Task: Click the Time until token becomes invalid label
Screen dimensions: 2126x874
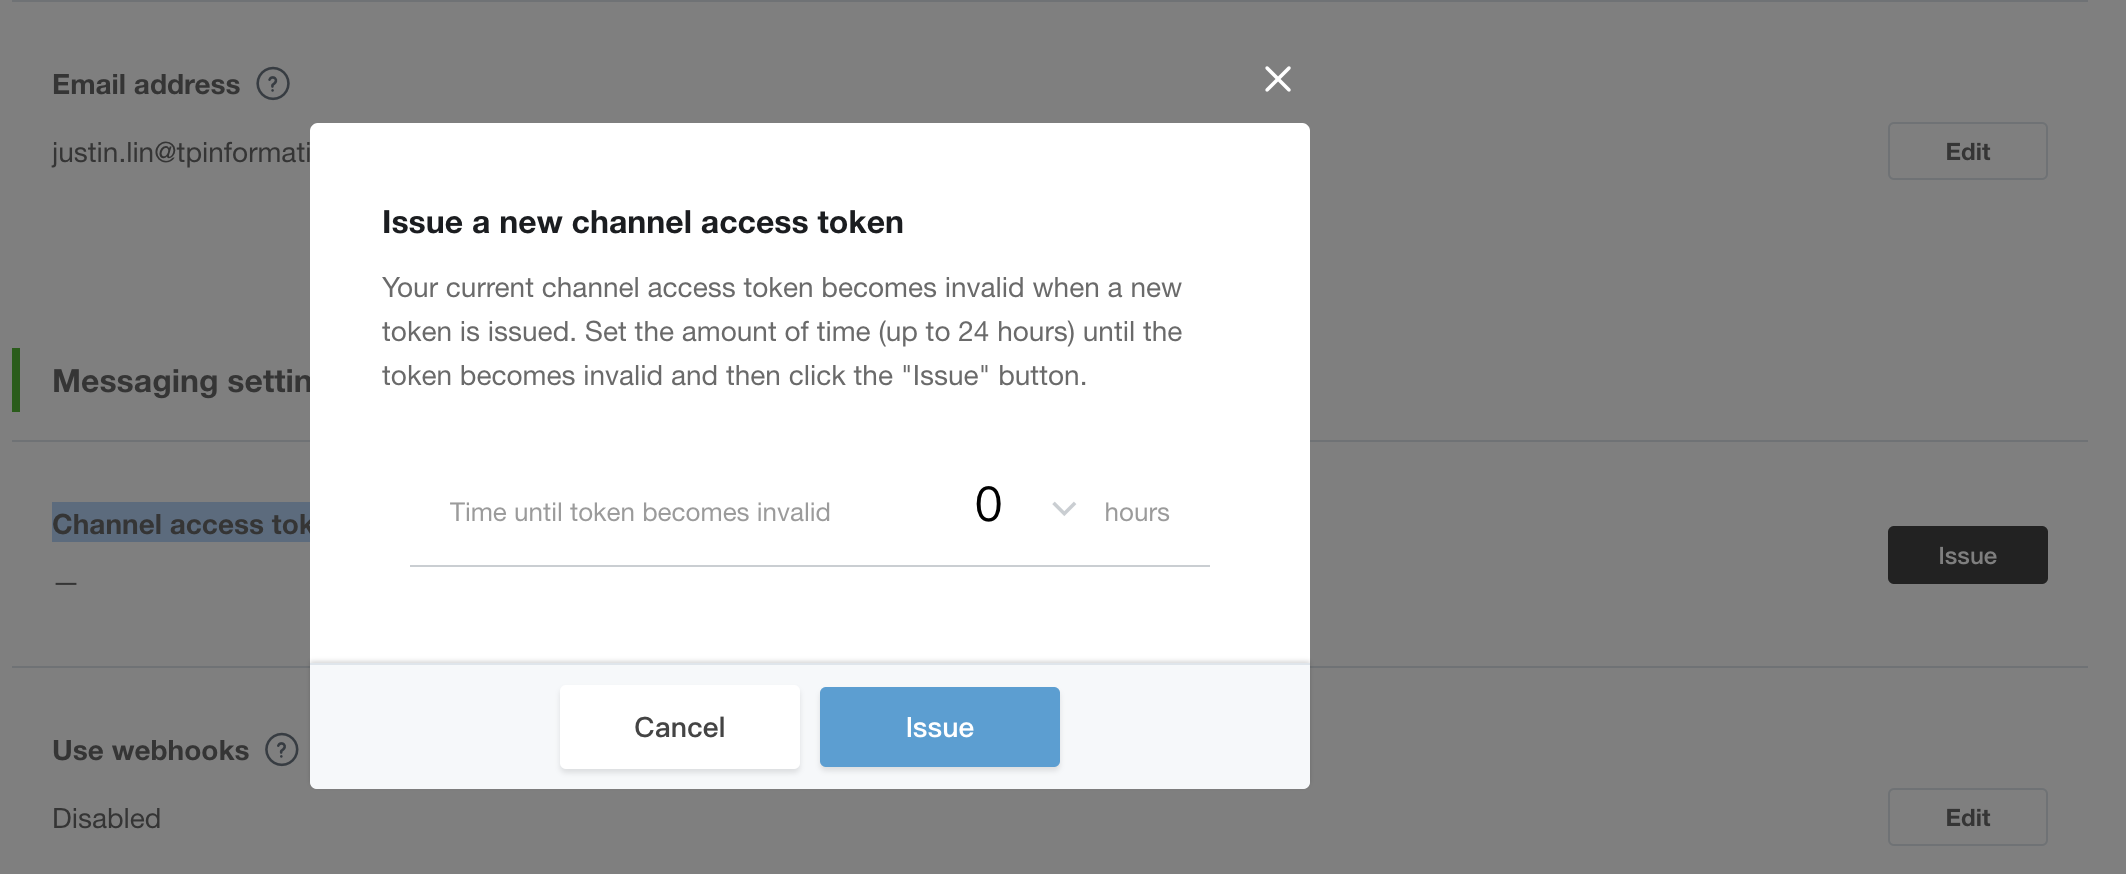Action: click(640, 512)
